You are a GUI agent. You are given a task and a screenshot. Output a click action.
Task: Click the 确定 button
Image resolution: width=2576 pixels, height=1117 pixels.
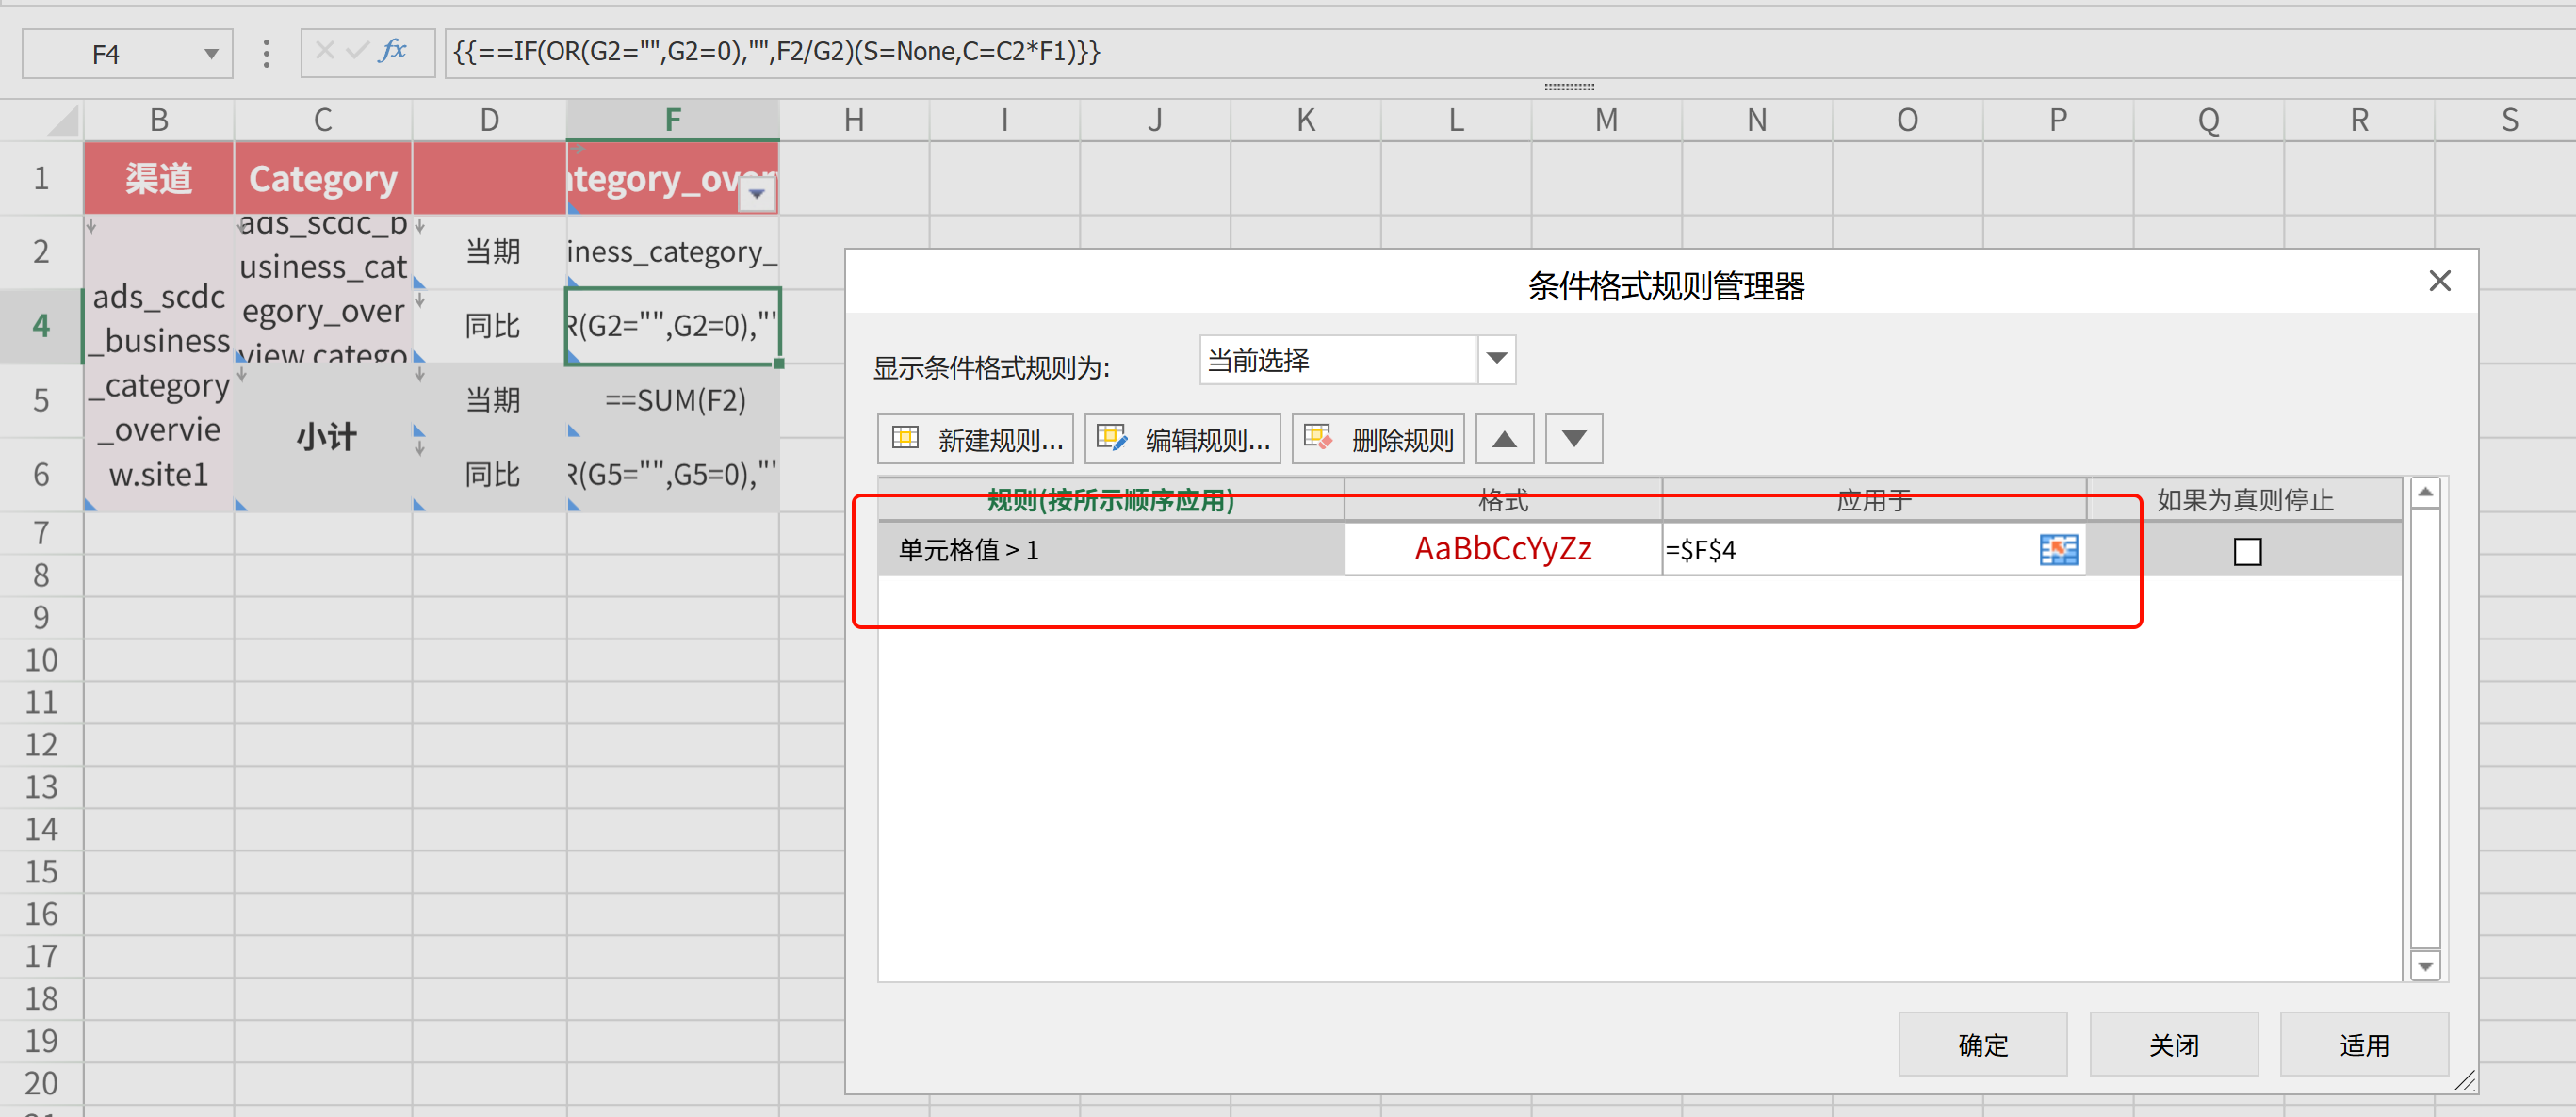tap(1983, 1044)
